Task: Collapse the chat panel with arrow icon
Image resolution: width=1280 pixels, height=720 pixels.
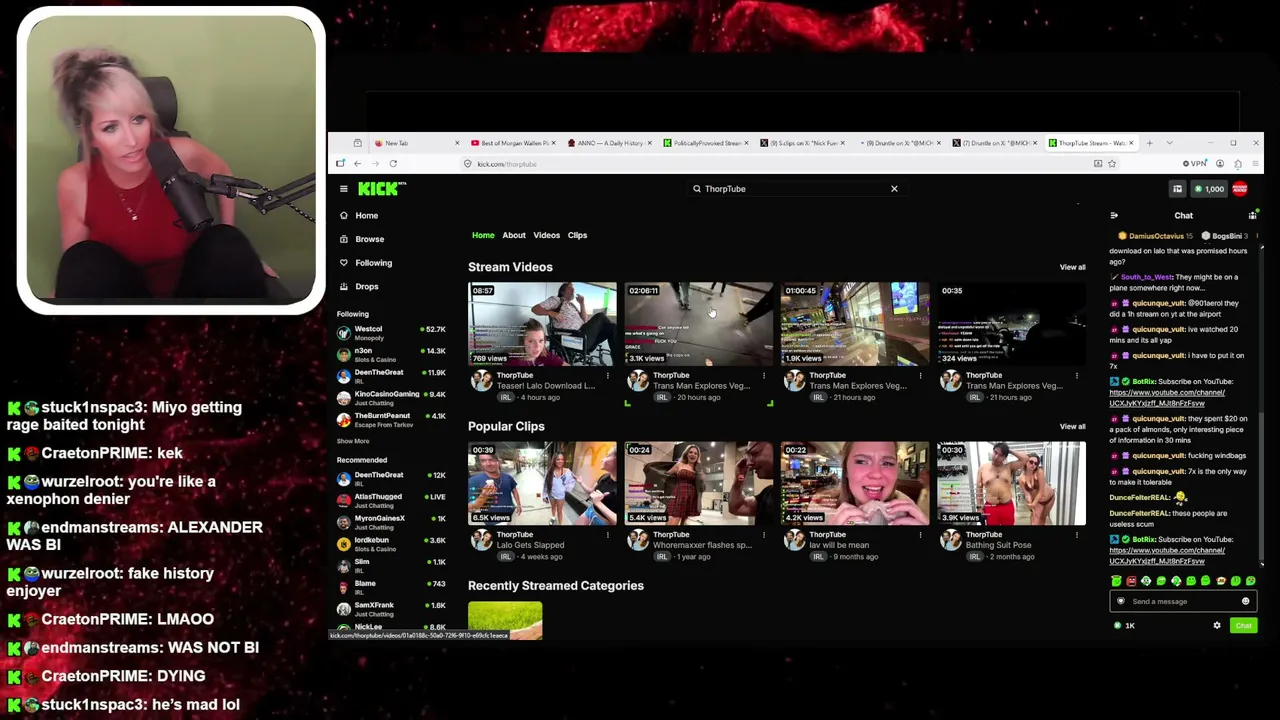Action: [x=1114, y=216]
